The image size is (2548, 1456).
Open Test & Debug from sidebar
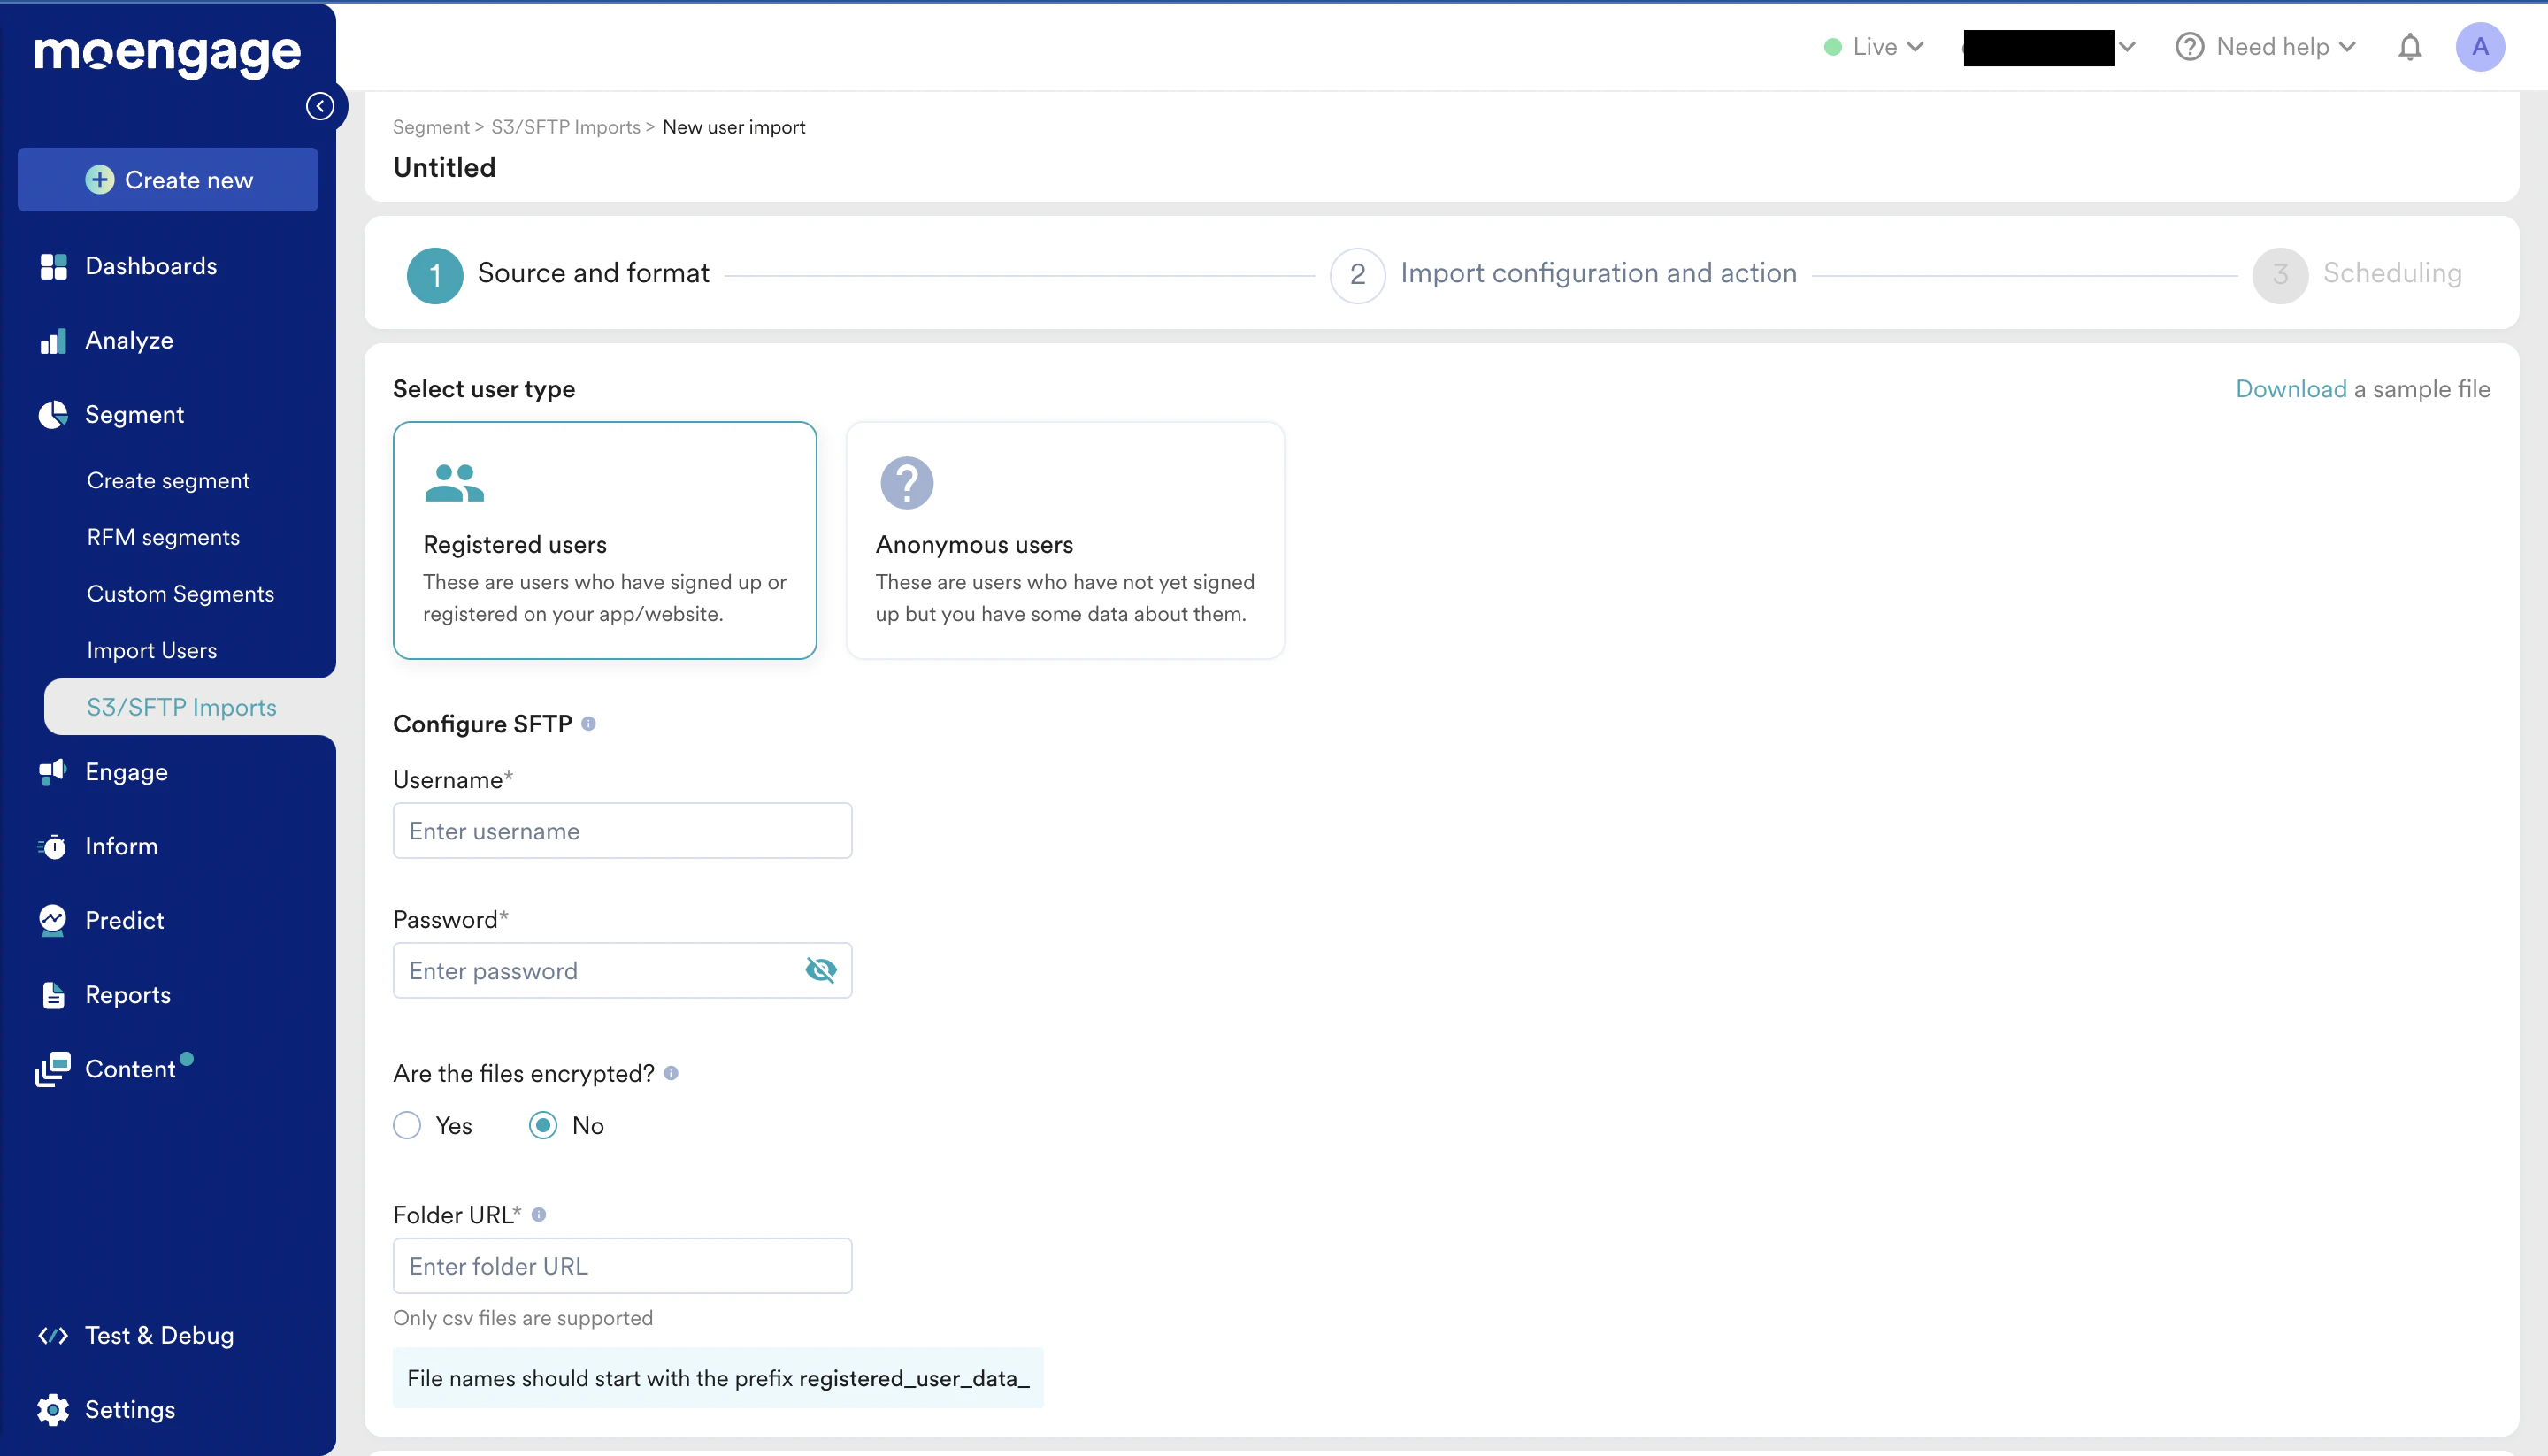[x=159, y=1335]
